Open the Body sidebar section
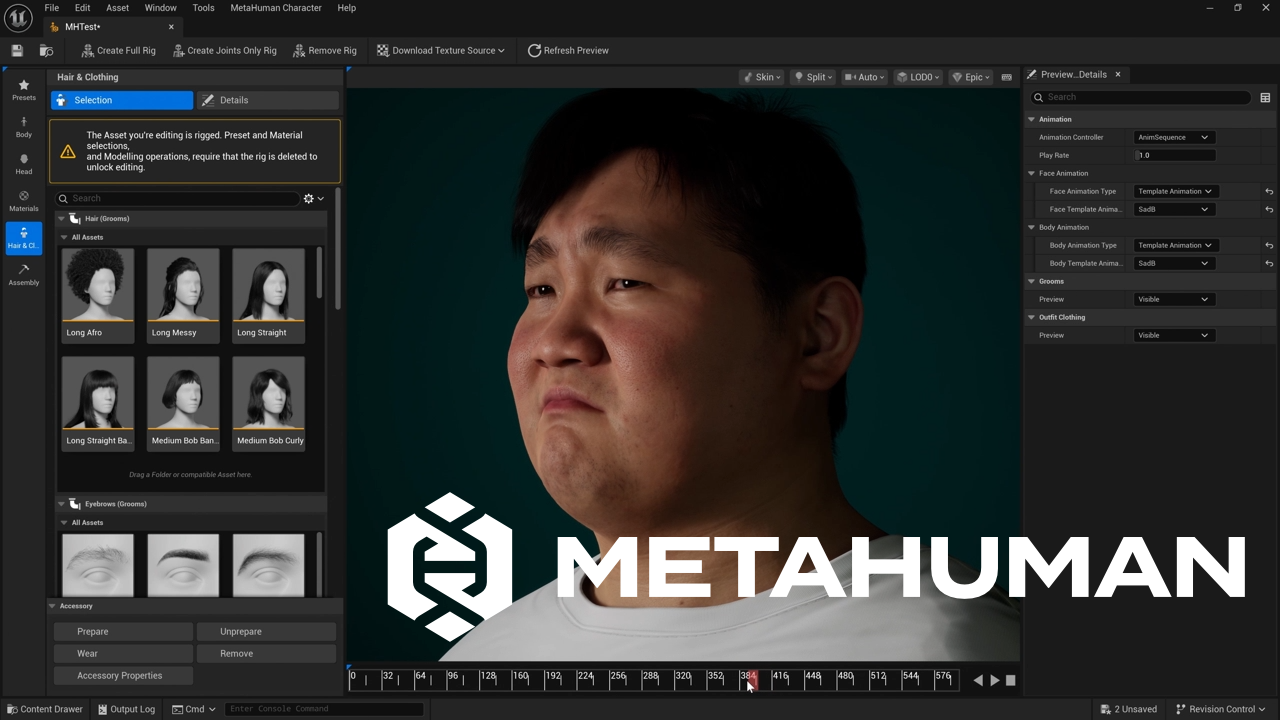1280x720 pixels. (x=24, y=127)
